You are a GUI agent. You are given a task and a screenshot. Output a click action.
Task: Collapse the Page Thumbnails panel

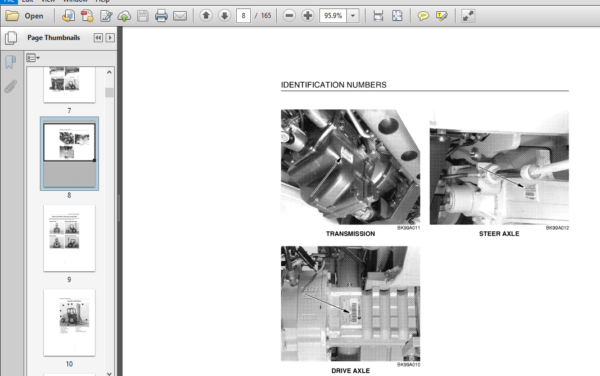click(x=98, y=37)
